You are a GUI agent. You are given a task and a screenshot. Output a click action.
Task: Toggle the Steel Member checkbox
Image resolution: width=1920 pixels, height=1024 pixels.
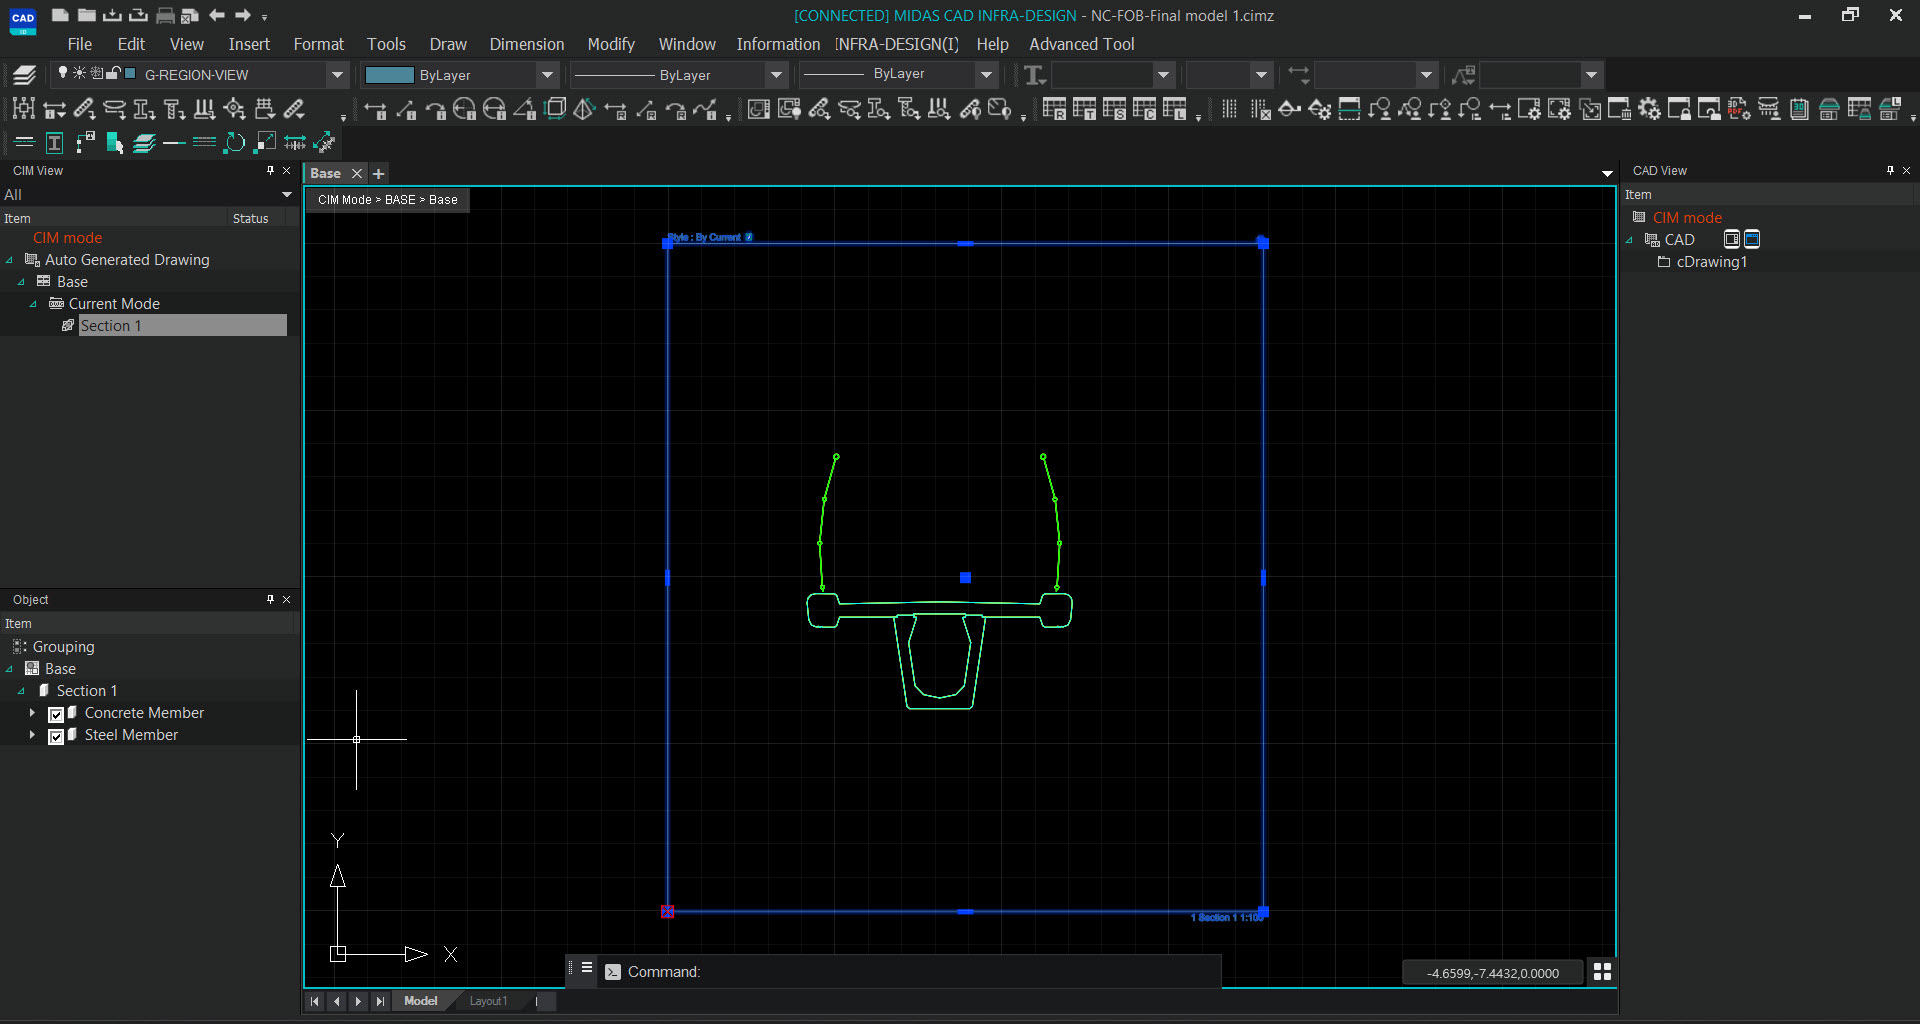click(56, 736)
